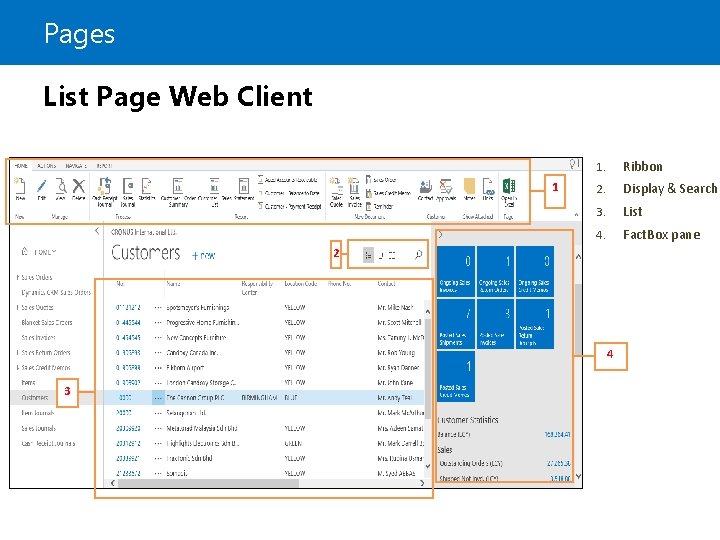Collapse the FactBox pane chevron
Viewport: 720px width, 540px height.
440,235
